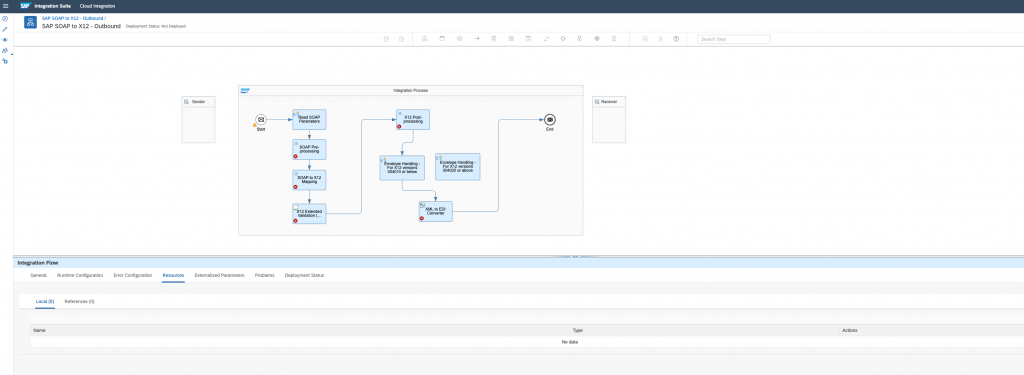Select the Persistence layers palette icon

pyautogui.click(x=597, y=39)
